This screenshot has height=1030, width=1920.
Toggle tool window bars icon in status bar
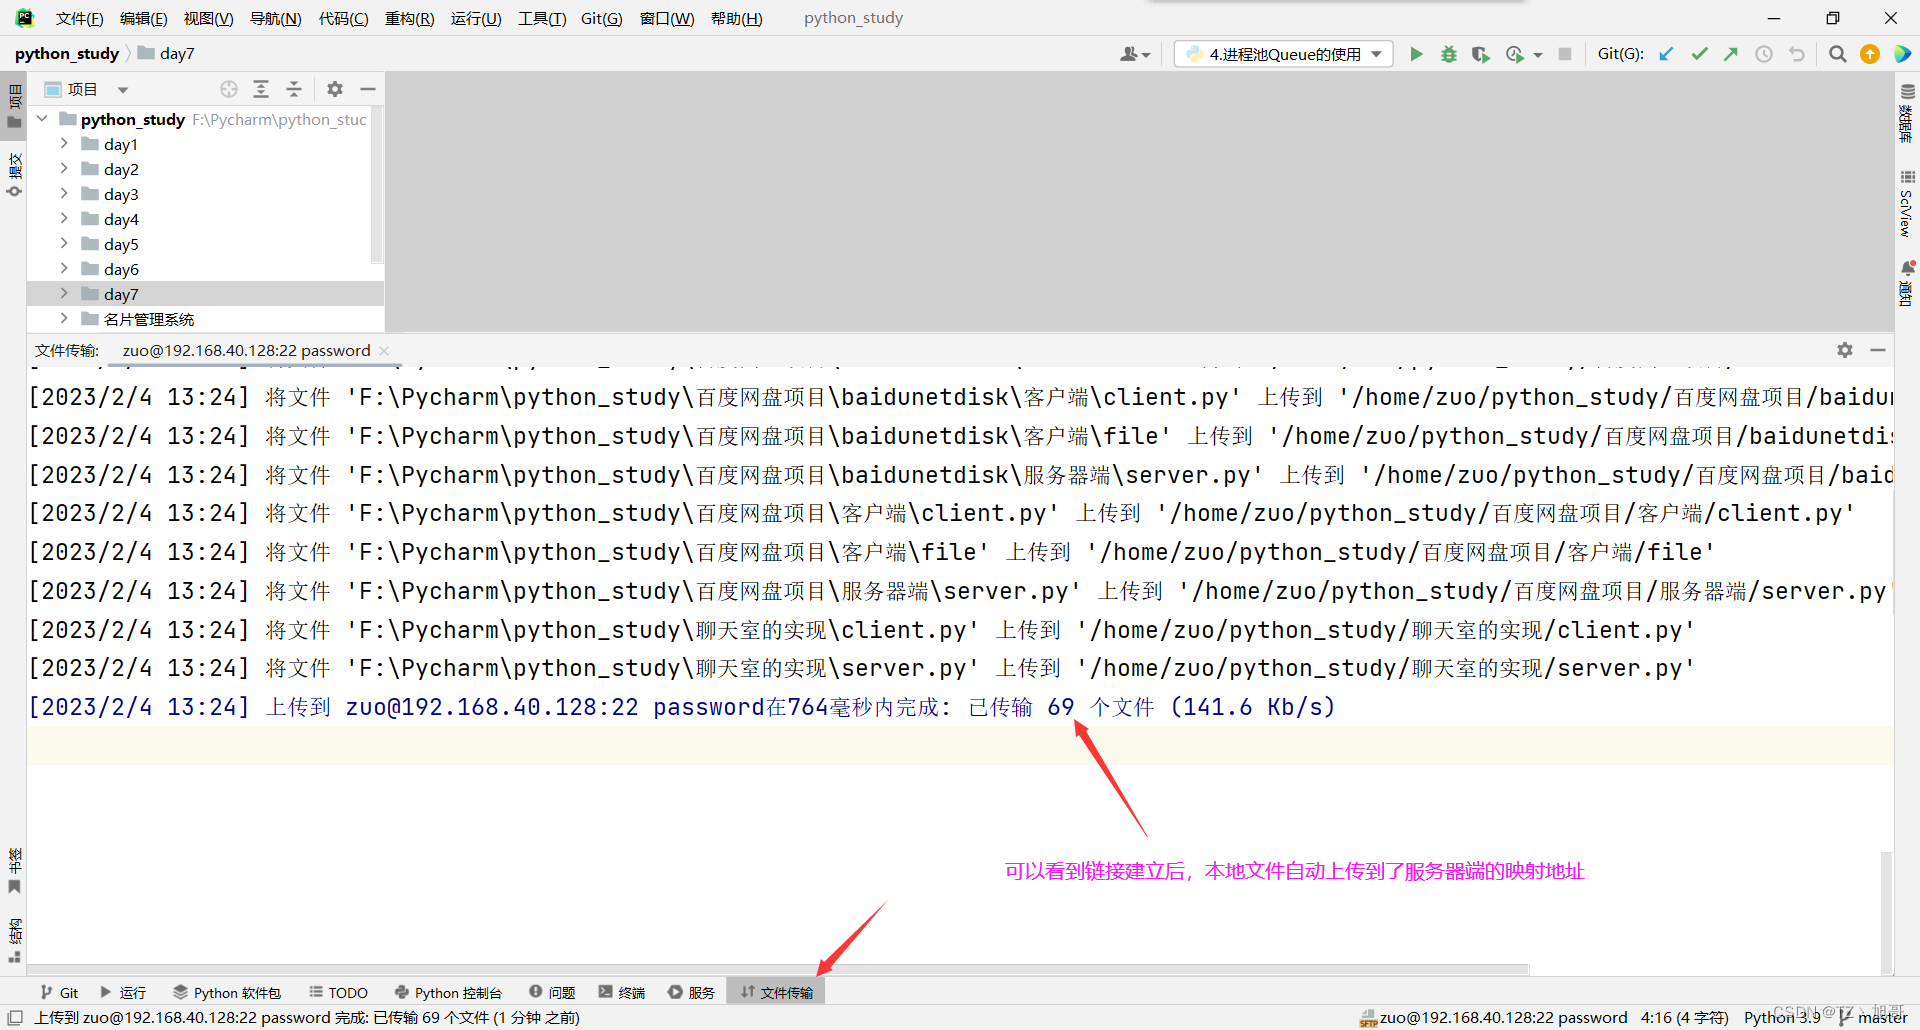(15, 1017)
